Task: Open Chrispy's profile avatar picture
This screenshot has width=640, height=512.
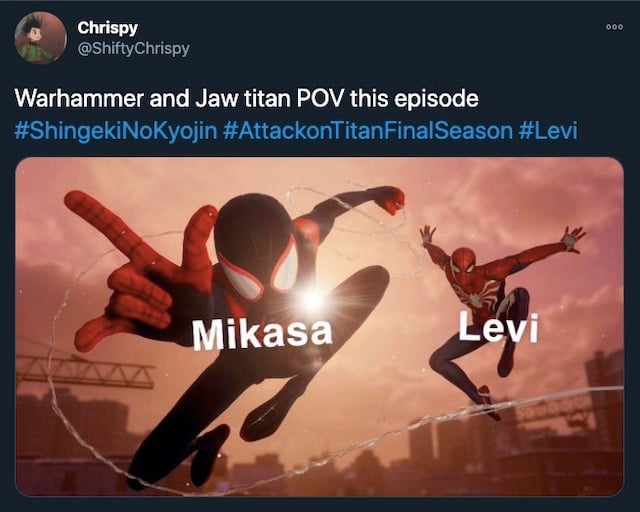Action: pos(40,38)
